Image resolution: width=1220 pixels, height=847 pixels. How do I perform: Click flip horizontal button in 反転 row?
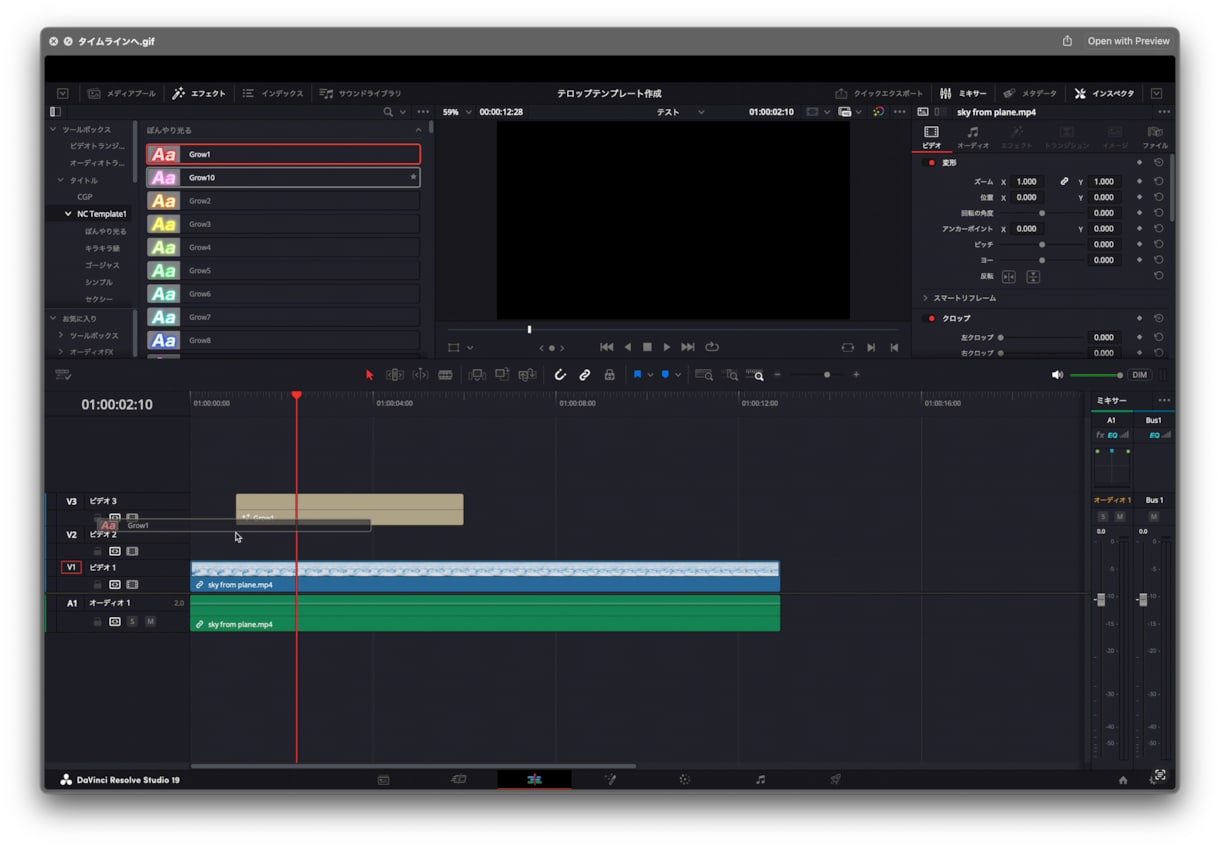click(1009, 276)
